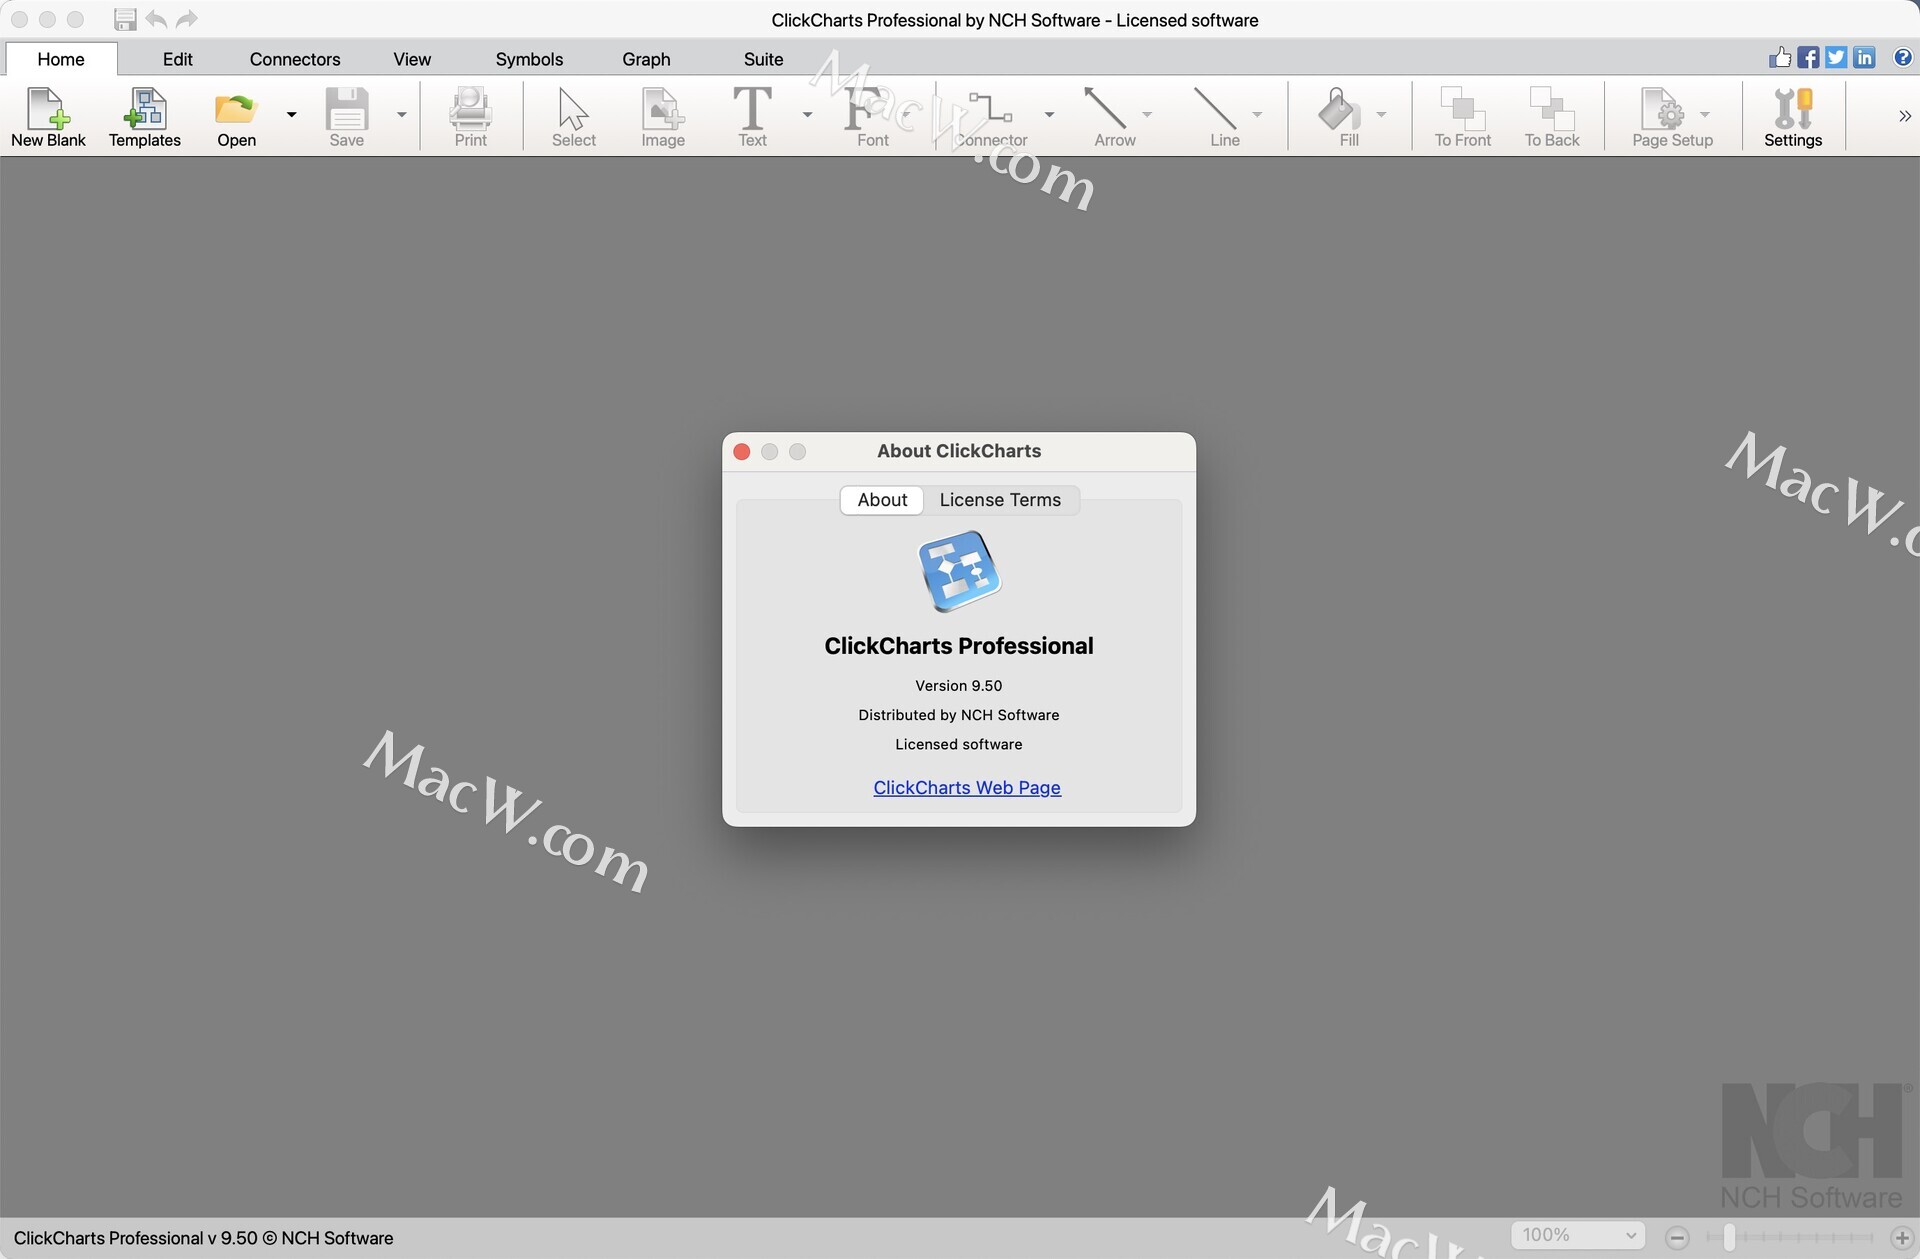Open the Connectors tab

coord(295,59)
